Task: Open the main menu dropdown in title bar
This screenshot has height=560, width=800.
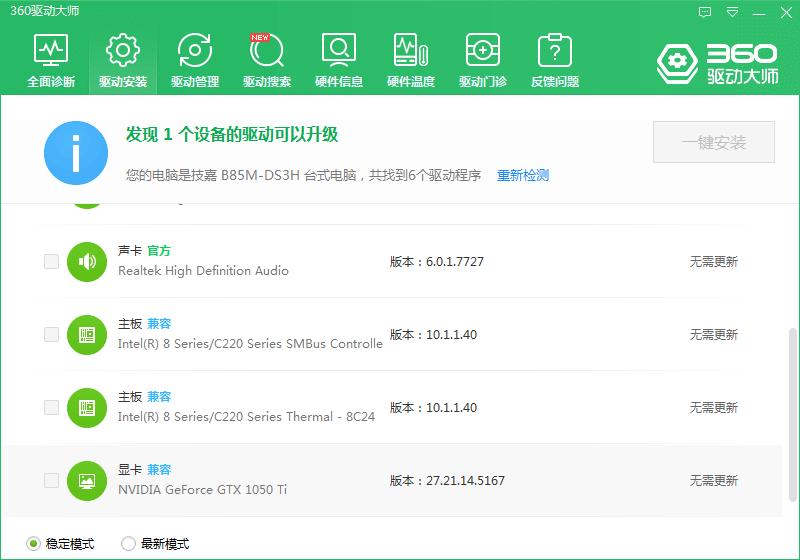Action: tap(733, 12)
